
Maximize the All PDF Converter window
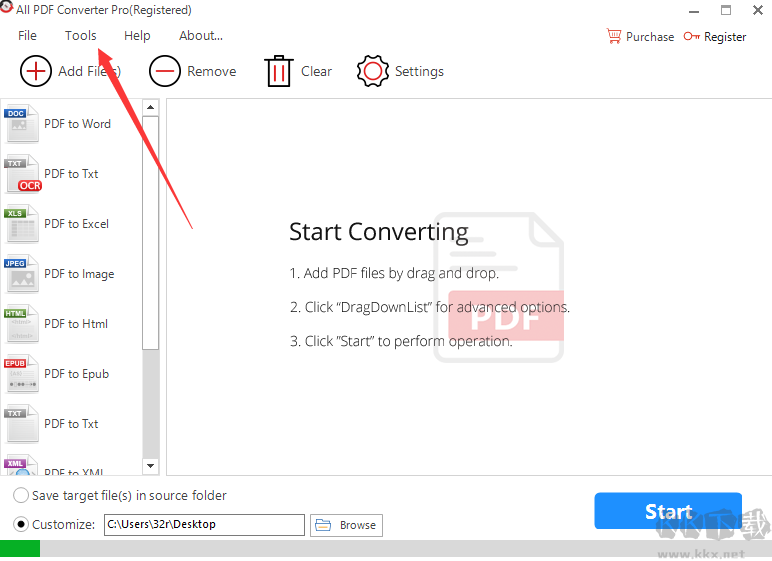(x=726, y=10)
